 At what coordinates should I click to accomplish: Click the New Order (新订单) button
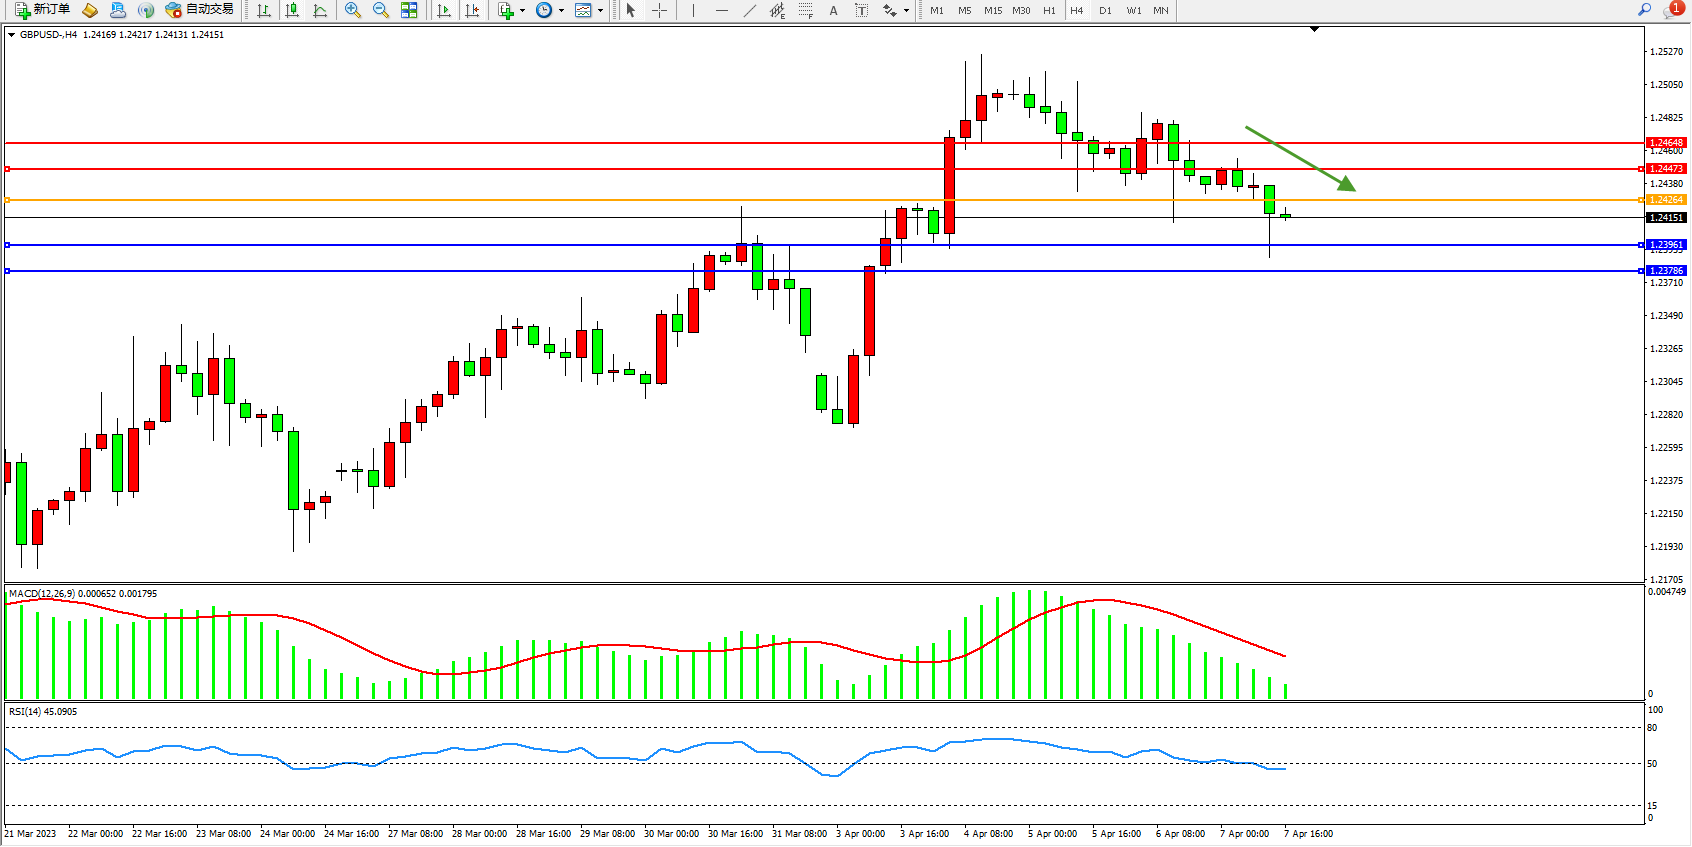click(42, 10)
